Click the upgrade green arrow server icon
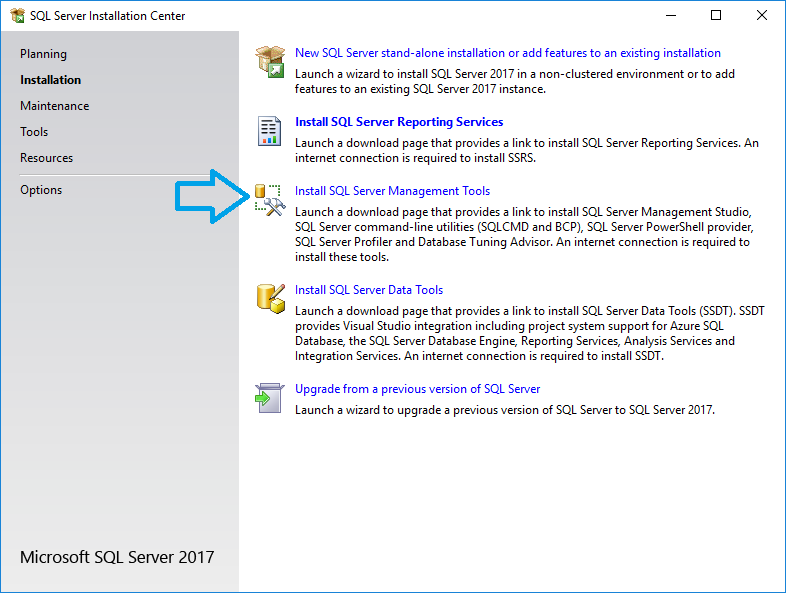 click(x=270, y=397)
